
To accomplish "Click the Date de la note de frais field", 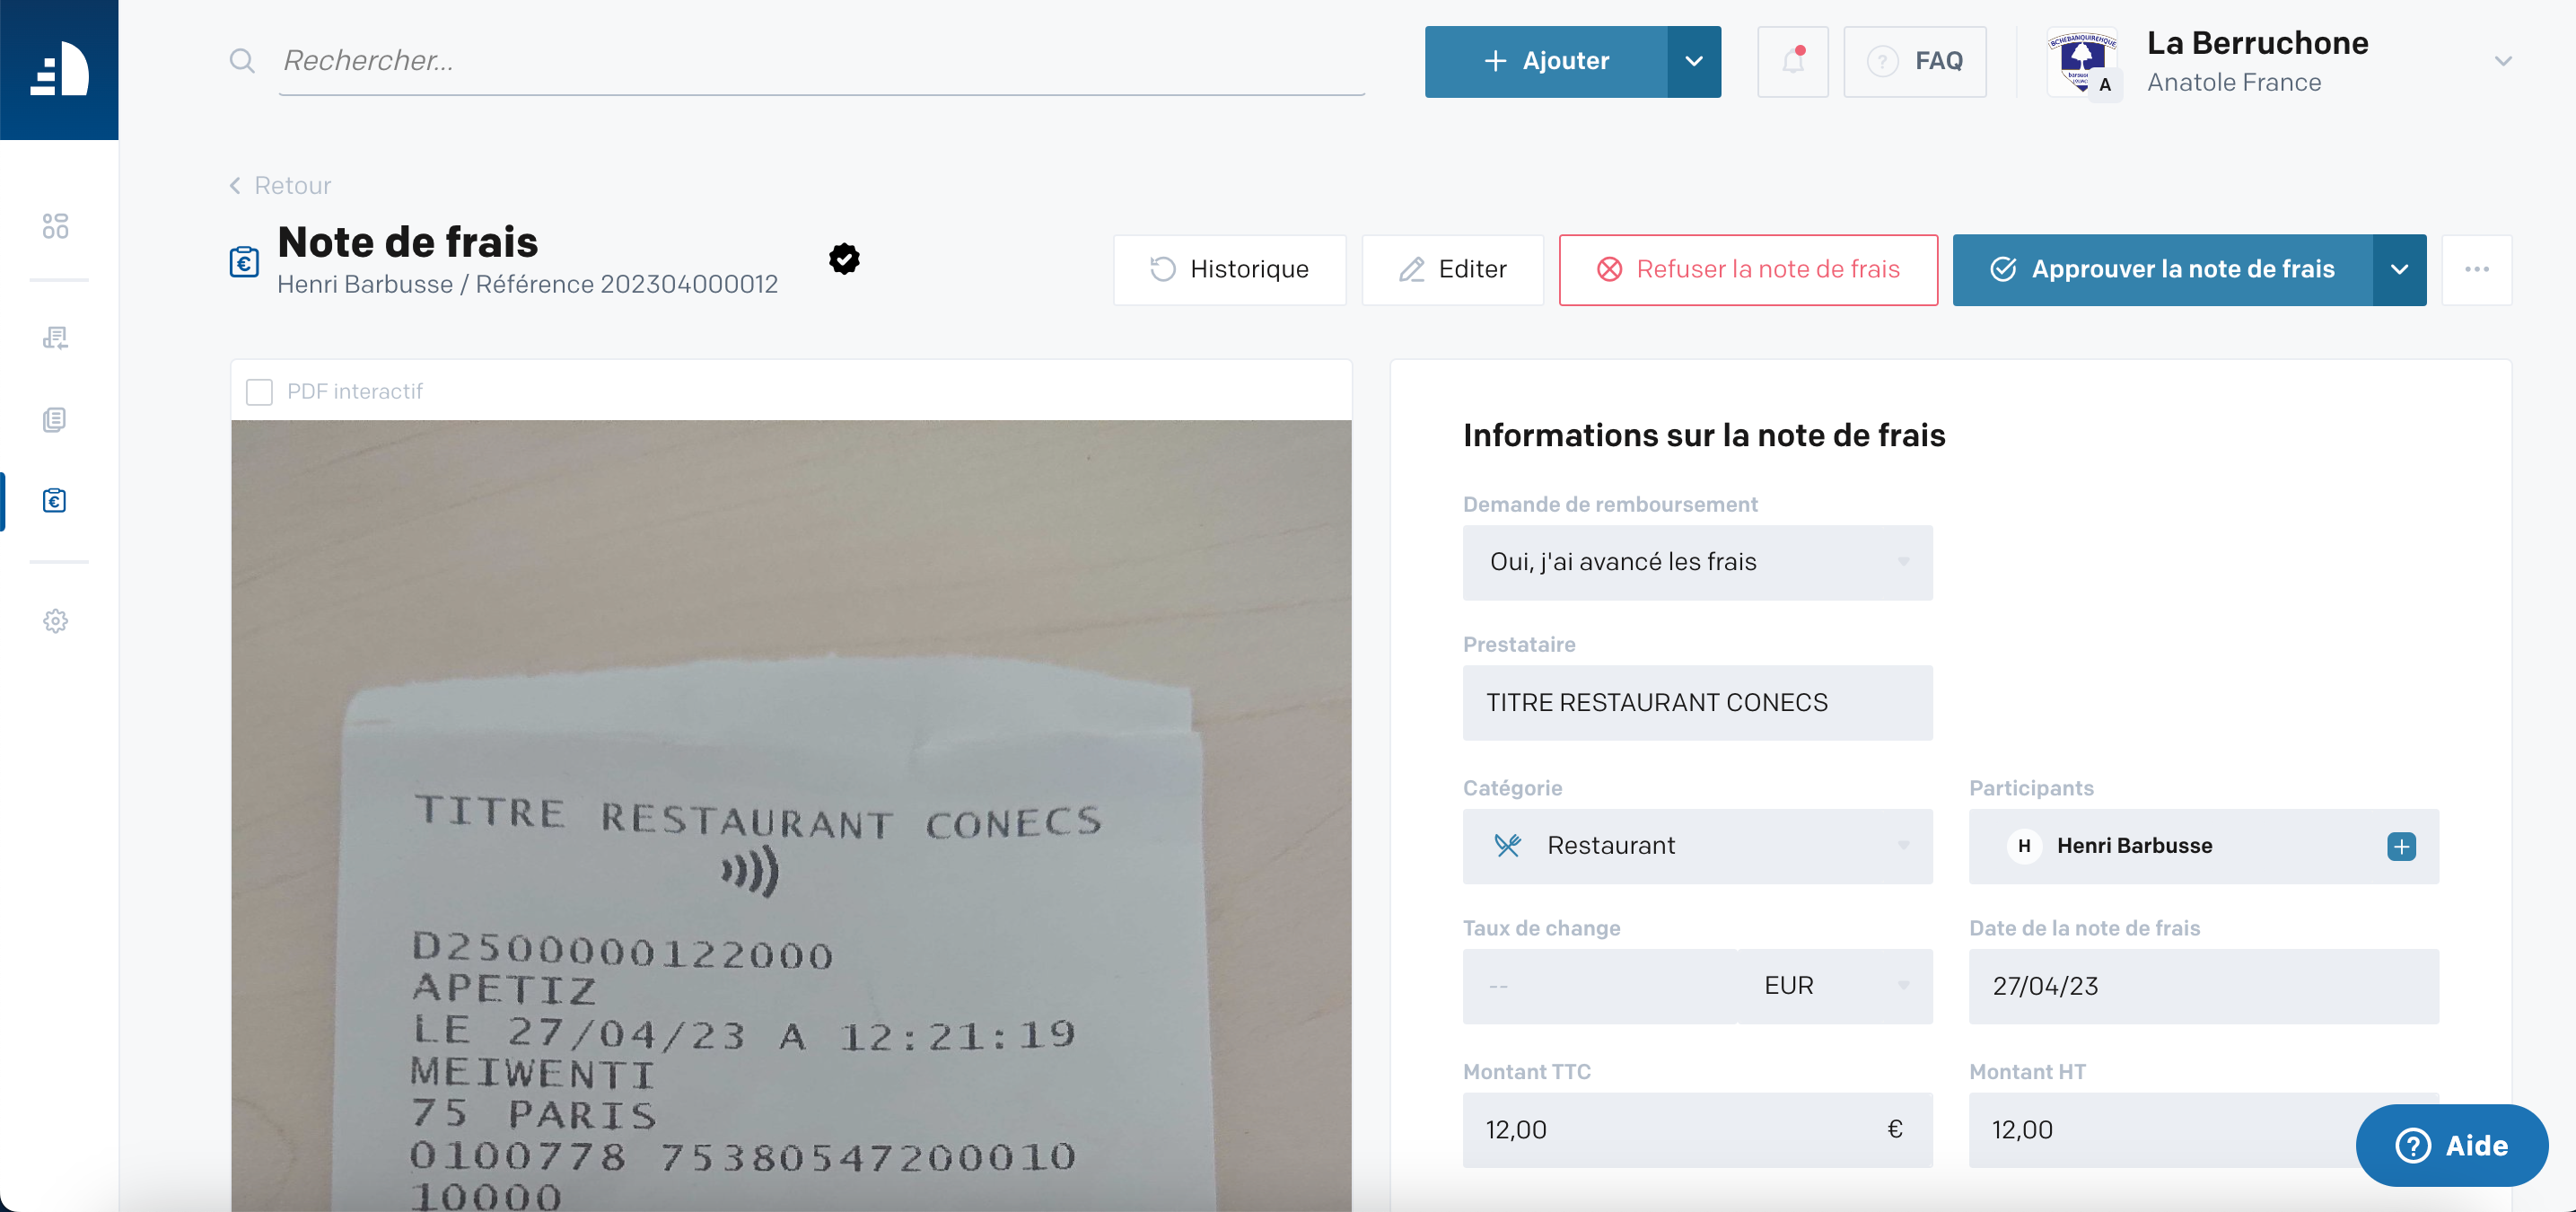I will pos(2203,986).
